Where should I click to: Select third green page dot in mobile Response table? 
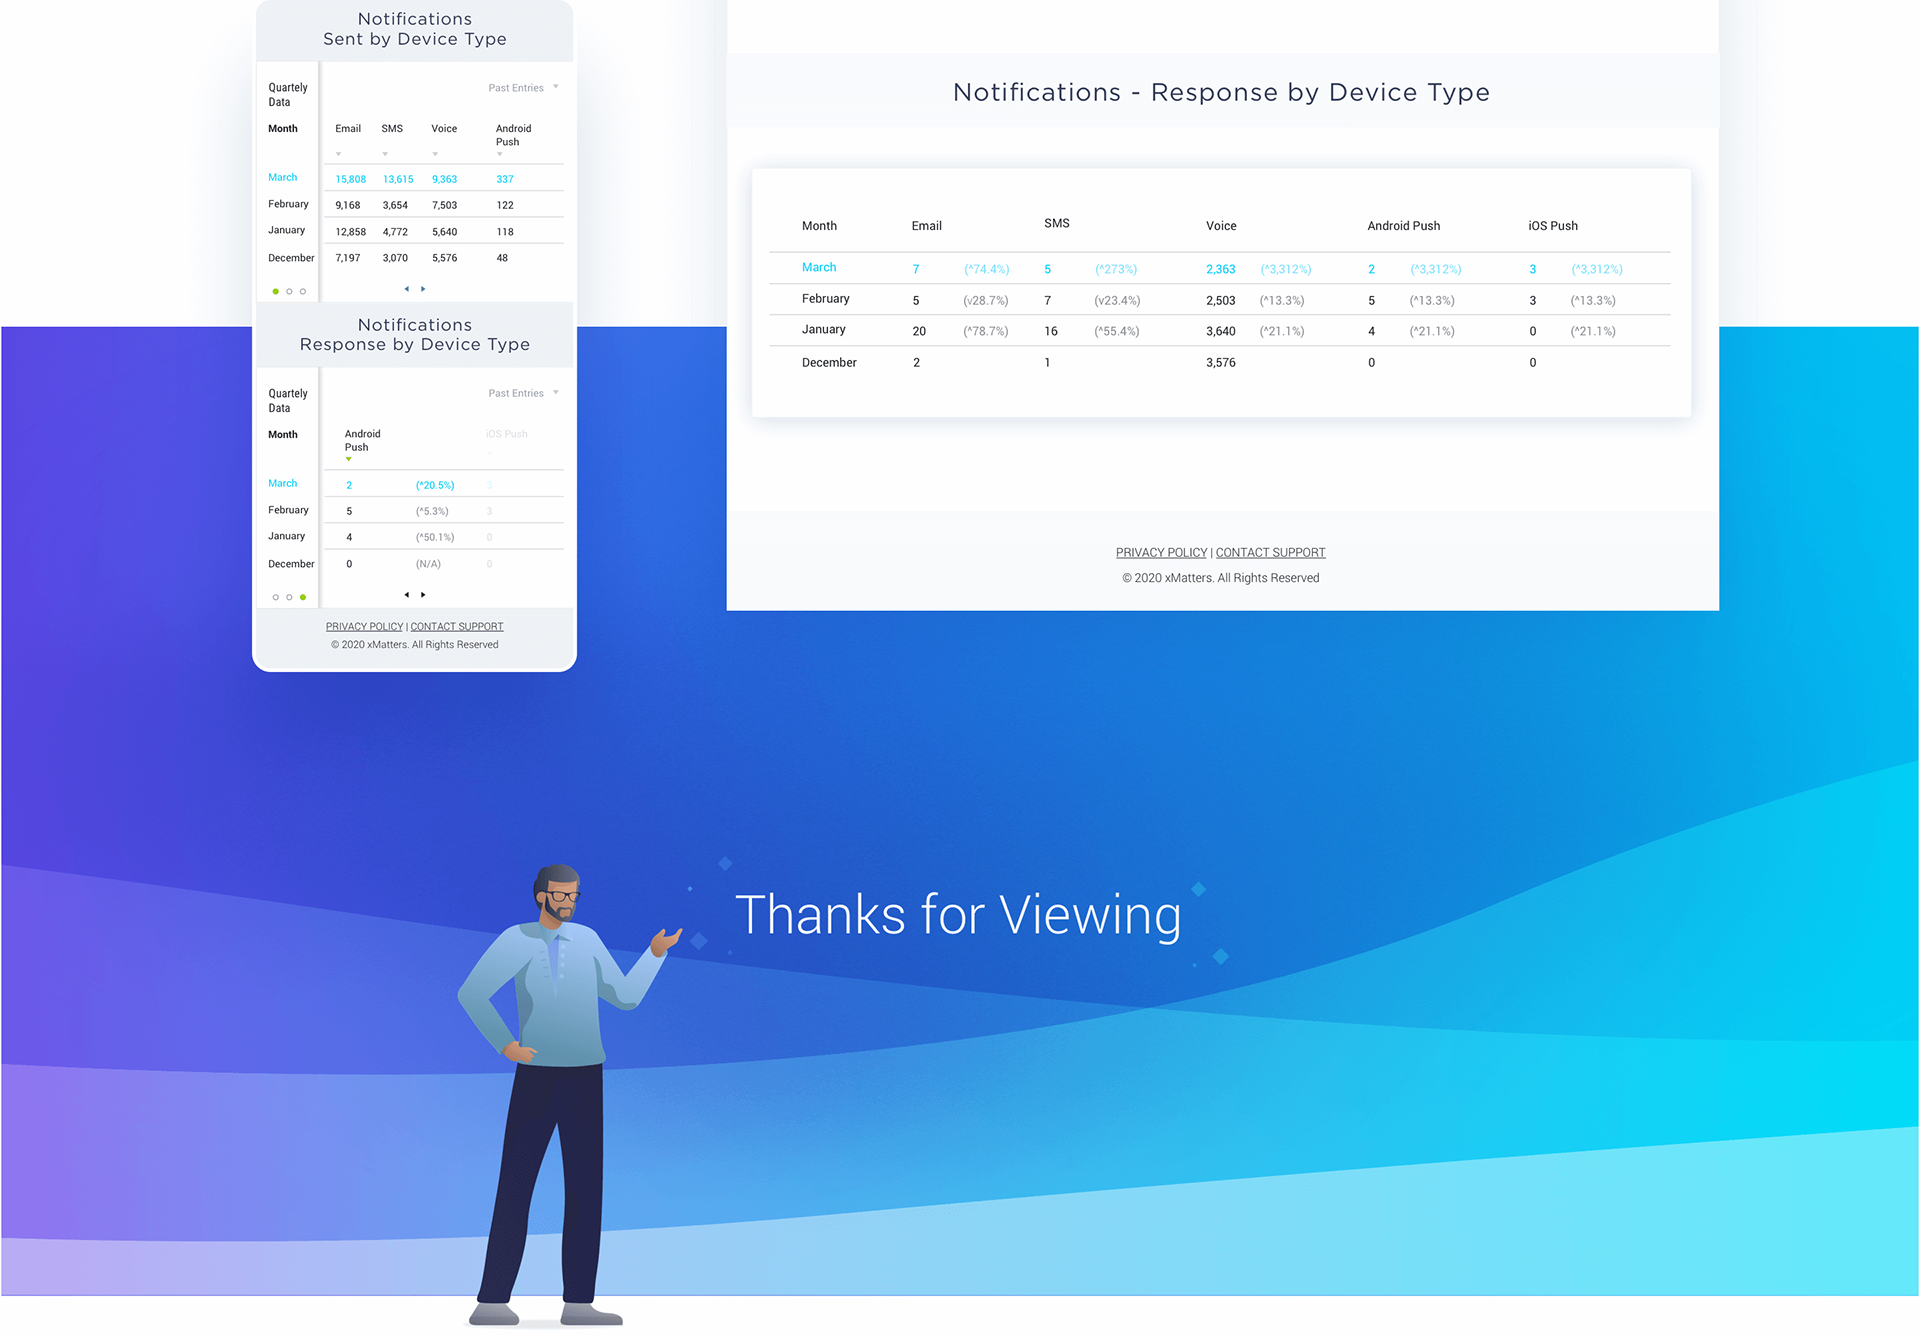point(303,598)
